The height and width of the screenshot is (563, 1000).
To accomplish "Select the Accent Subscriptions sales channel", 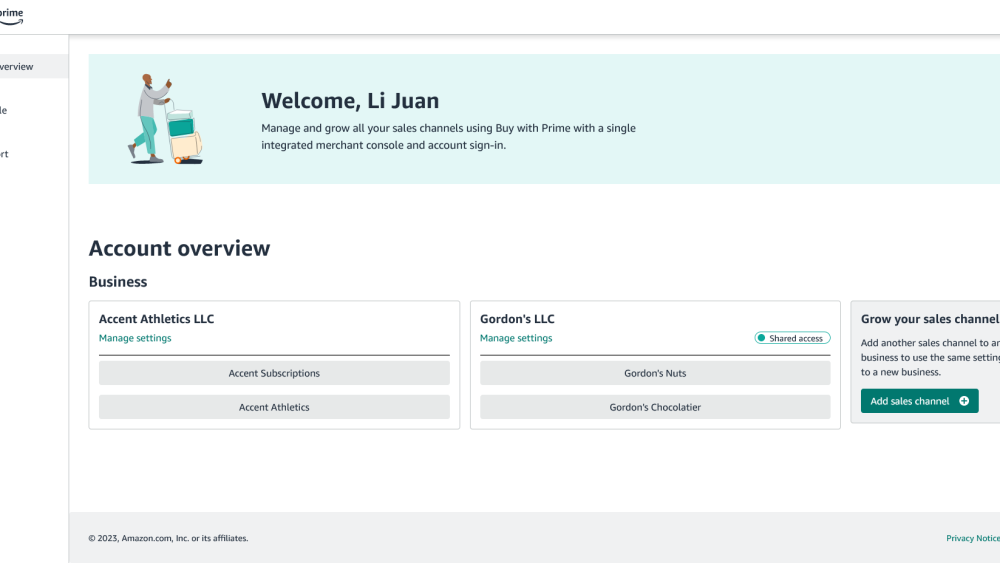I will (x=274, y=373).
